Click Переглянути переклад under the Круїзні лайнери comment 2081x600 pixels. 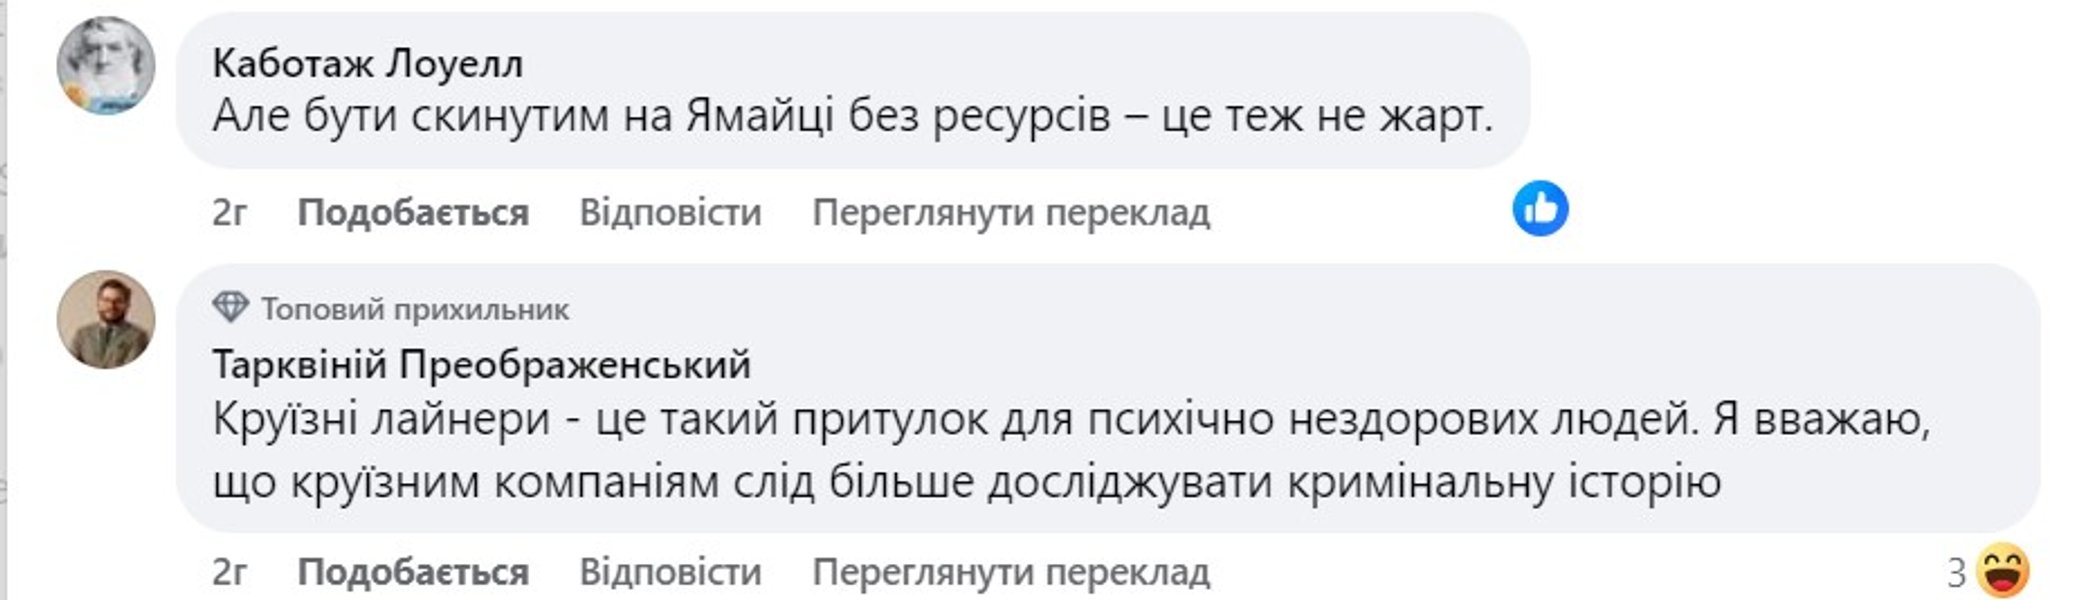tap(1010, 572)
